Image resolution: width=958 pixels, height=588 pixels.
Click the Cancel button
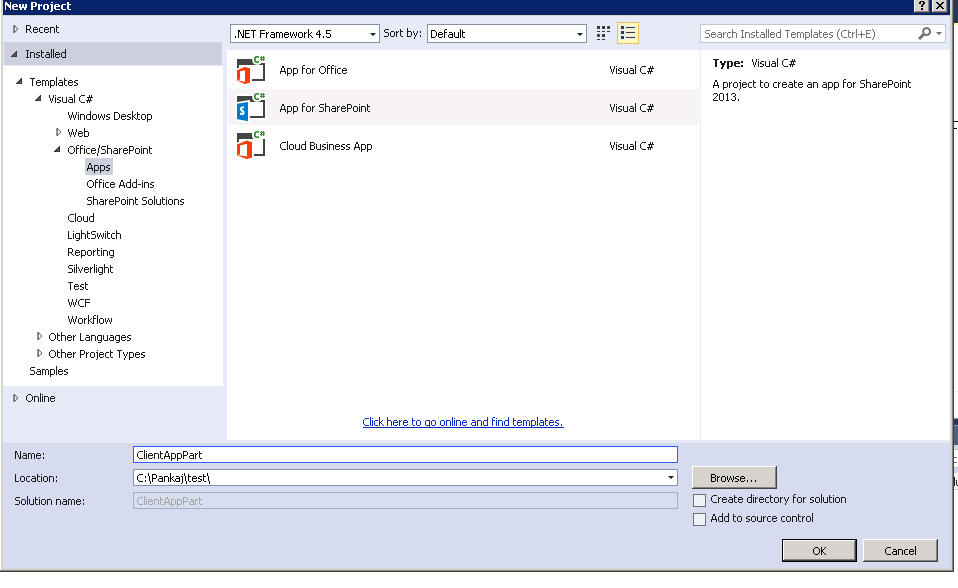click(900, 551)
